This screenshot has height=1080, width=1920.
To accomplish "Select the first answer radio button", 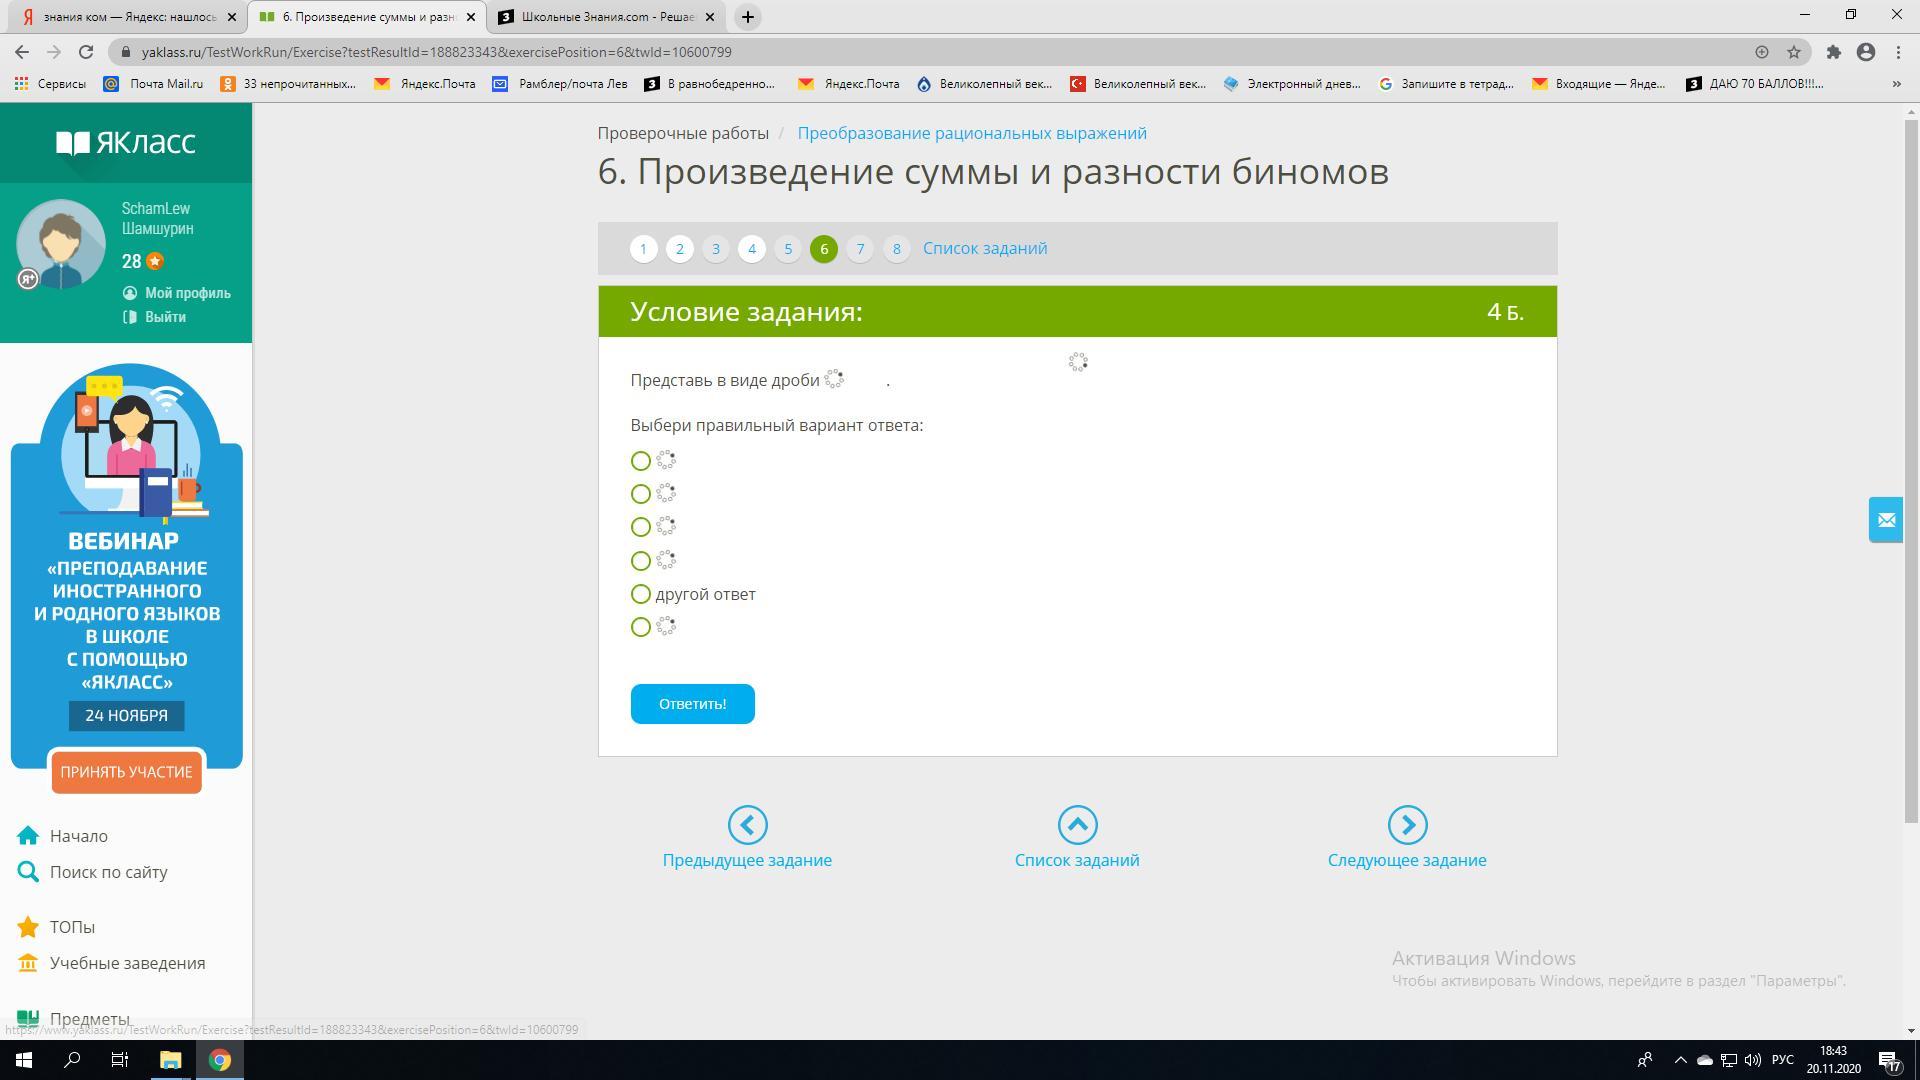I will [641, 461].
